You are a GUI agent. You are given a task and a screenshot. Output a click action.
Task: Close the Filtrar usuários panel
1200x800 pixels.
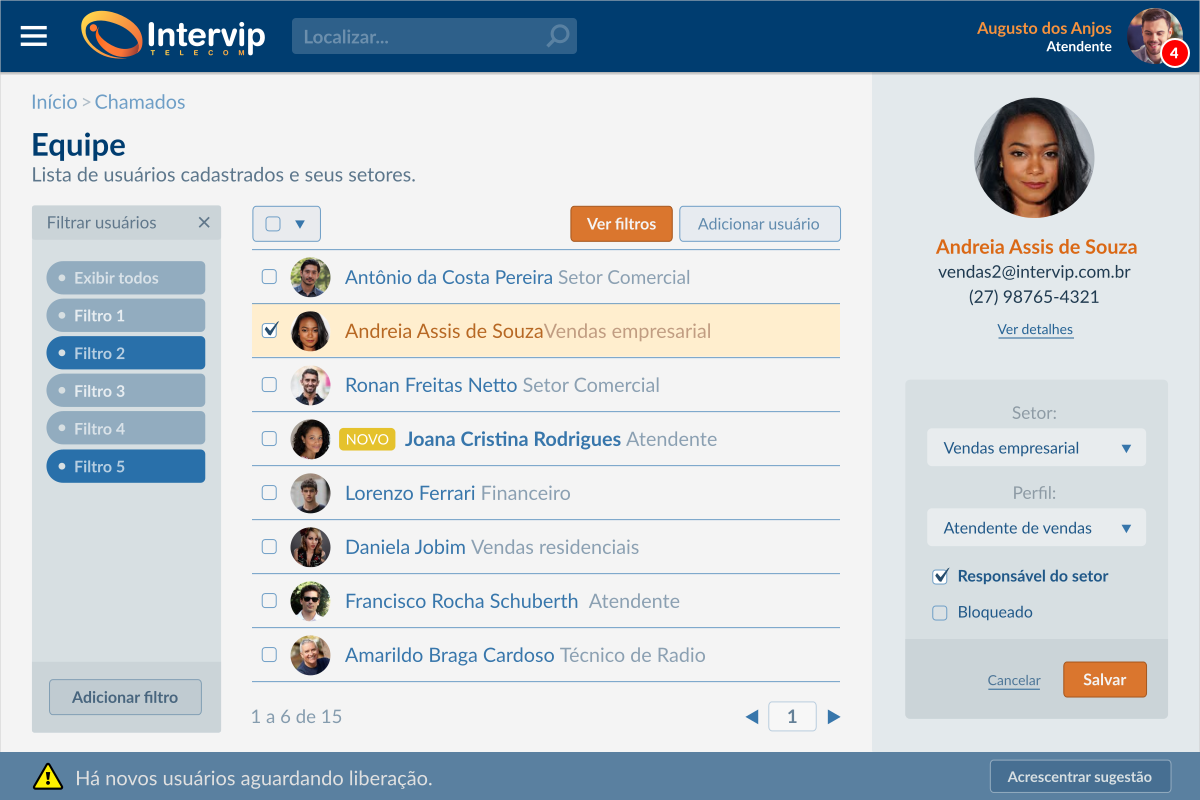coord(204,223)
